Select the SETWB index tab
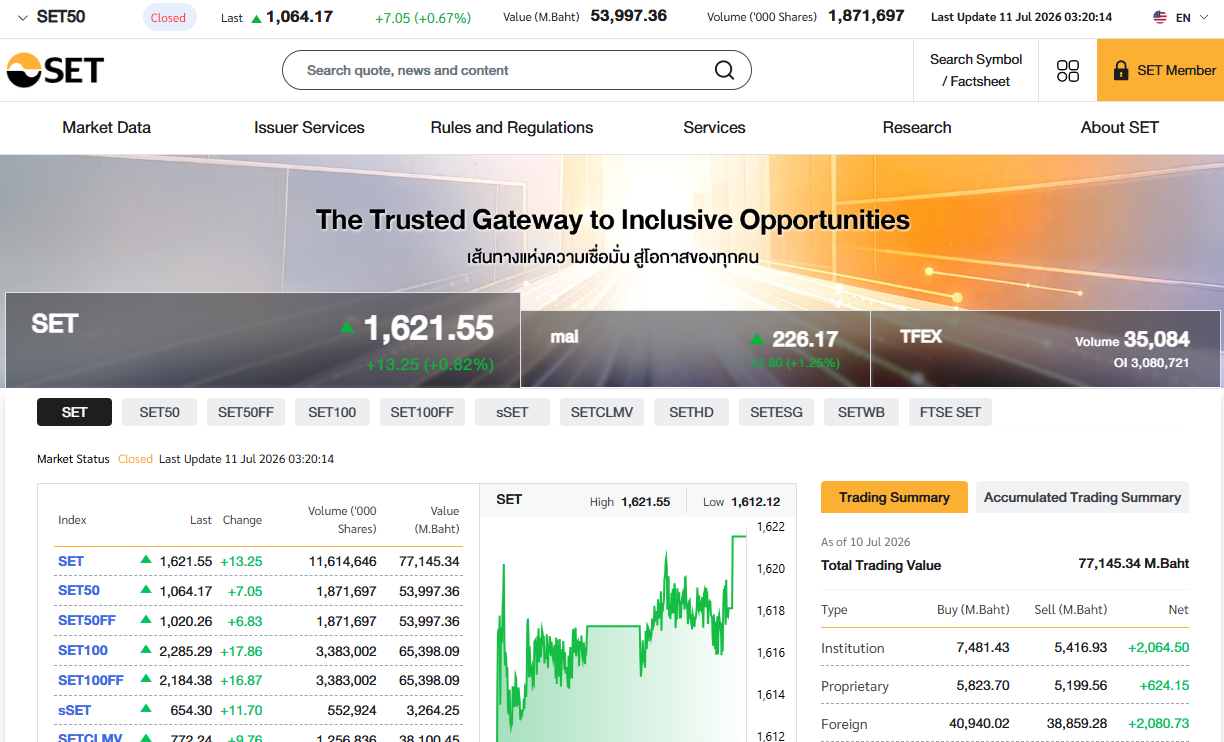 click(861, 412)
